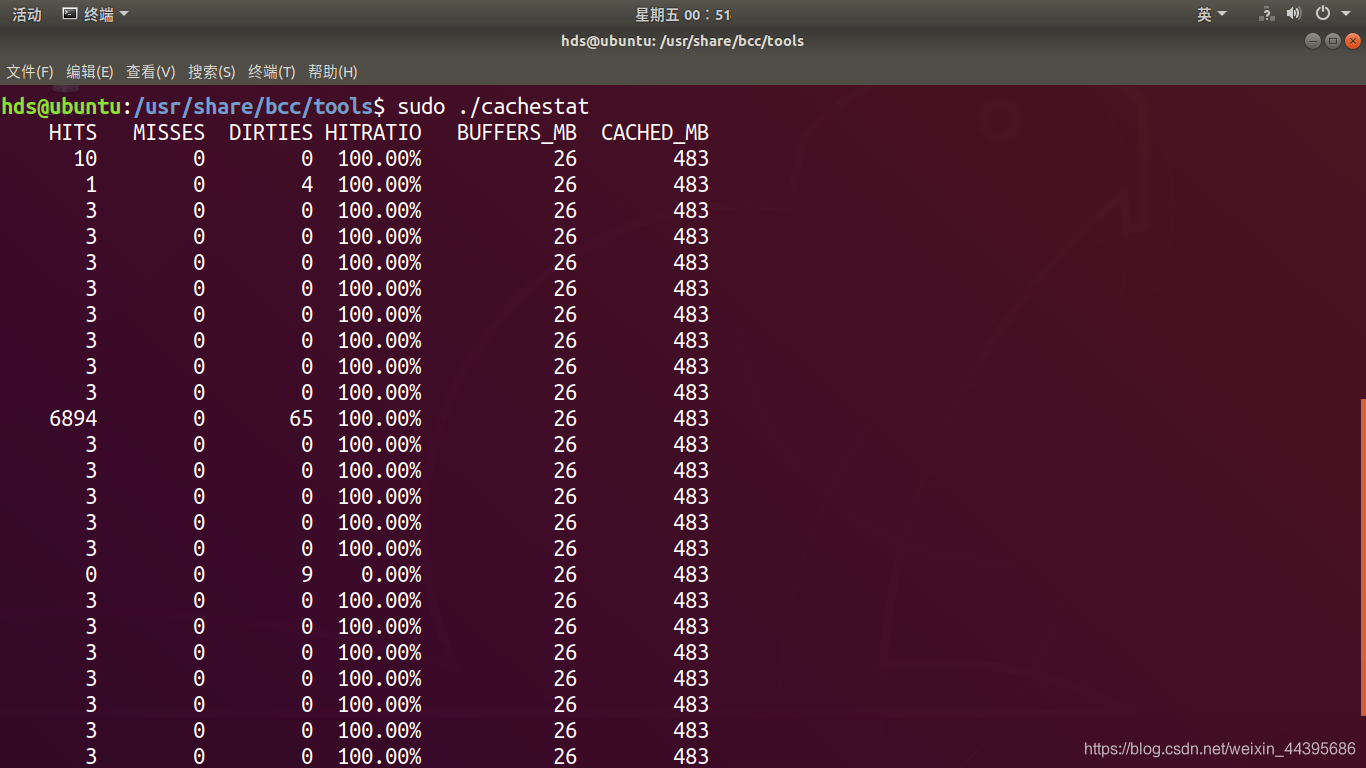Open the 编辑(E) menu
The height and width of the screenshot is (768, 1366).
90,72
